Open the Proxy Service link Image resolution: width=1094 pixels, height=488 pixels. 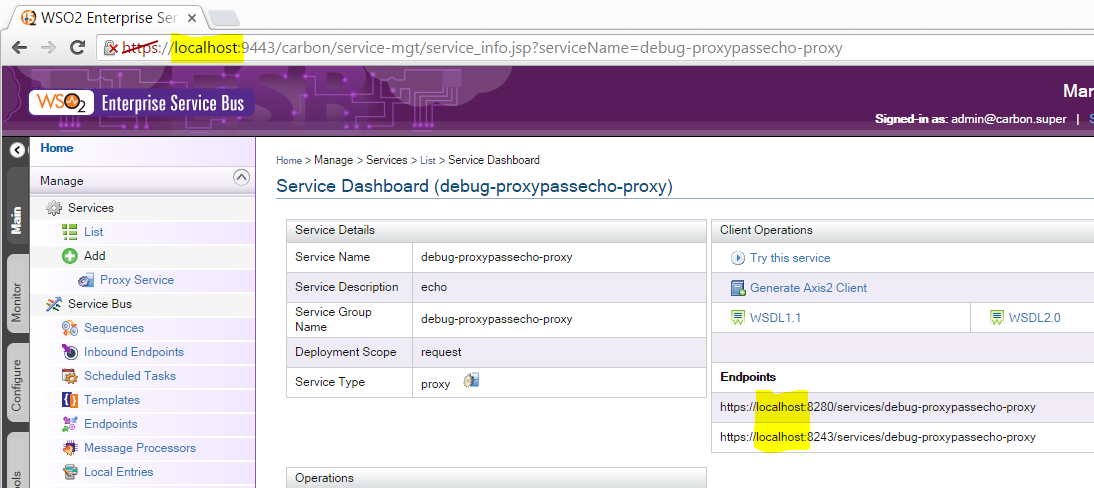pyautogui.click(x=137, y=280)
